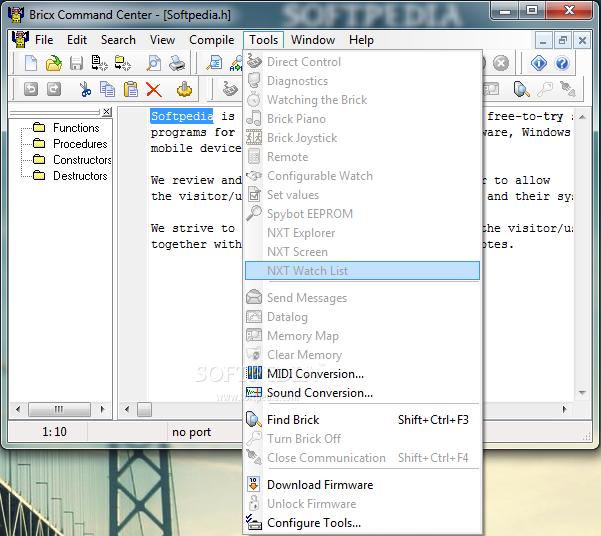This screenshot has height=536, width=601.
Task: Click the Download Firmware menu icon
Action: pos(253,484)
